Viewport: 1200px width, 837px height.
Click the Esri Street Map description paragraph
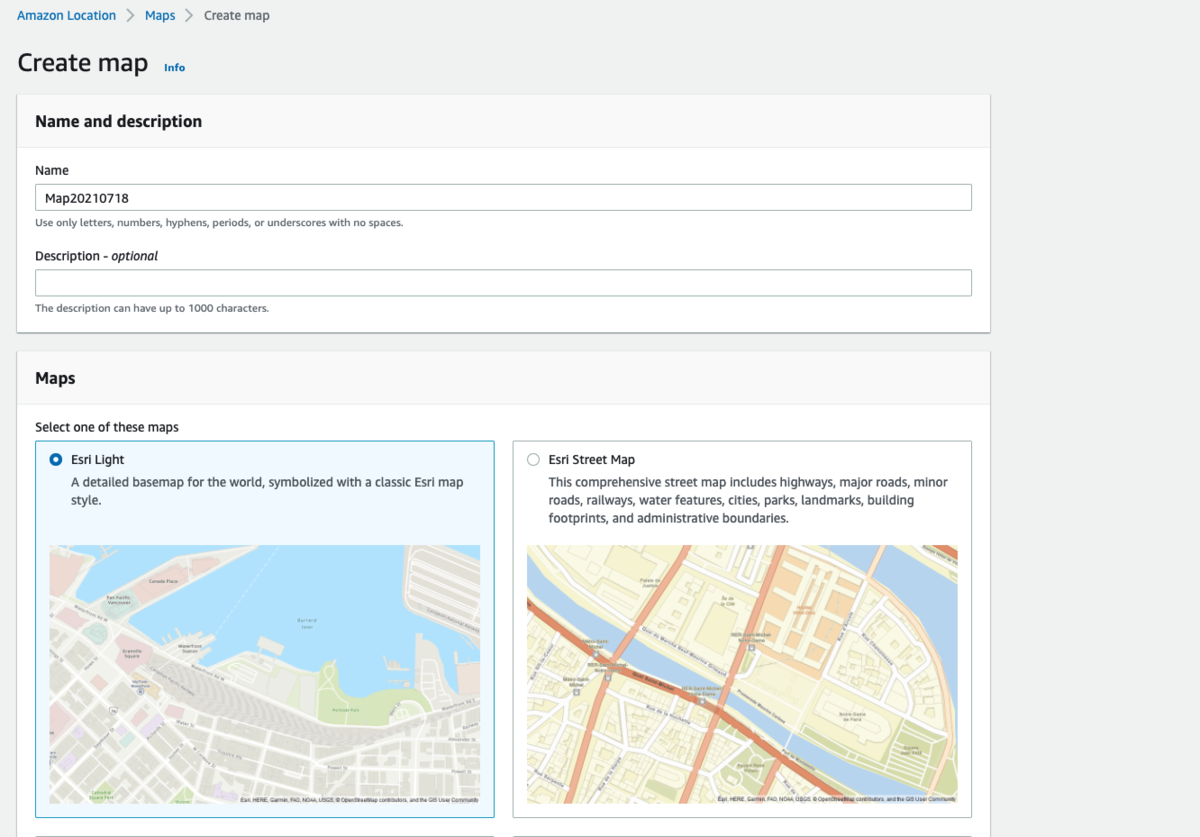tap(748, 500)
